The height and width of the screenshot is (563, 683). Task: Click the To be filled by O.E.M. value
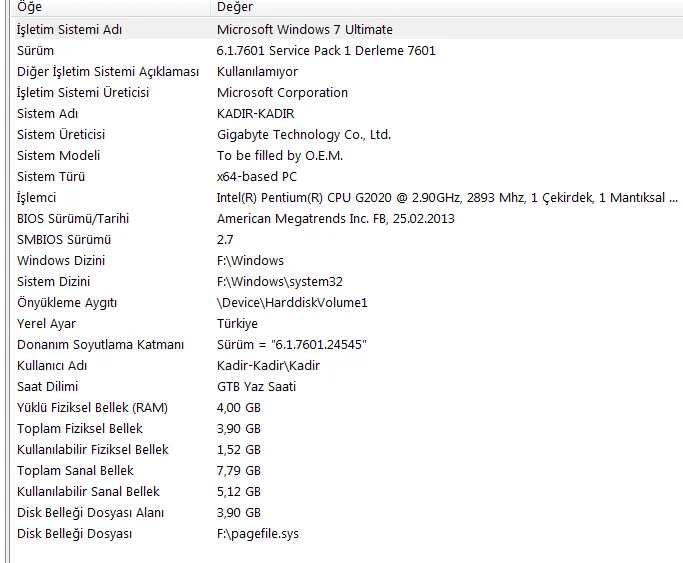(280, 155)
